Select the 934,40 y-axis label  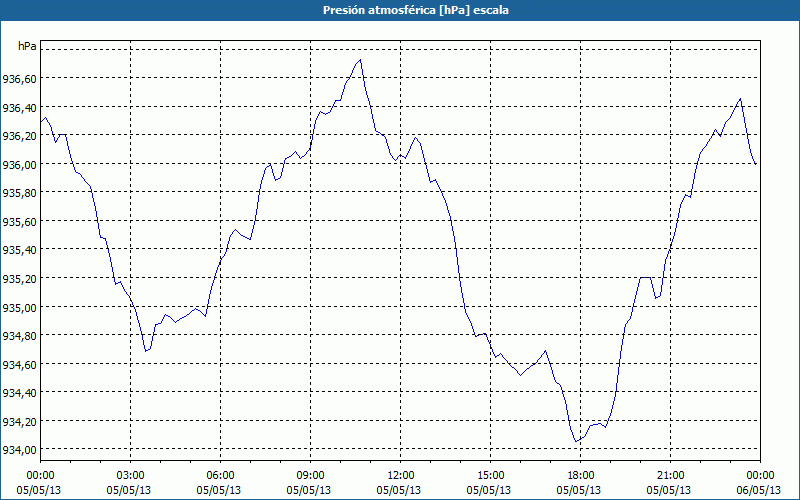point(19,393)
